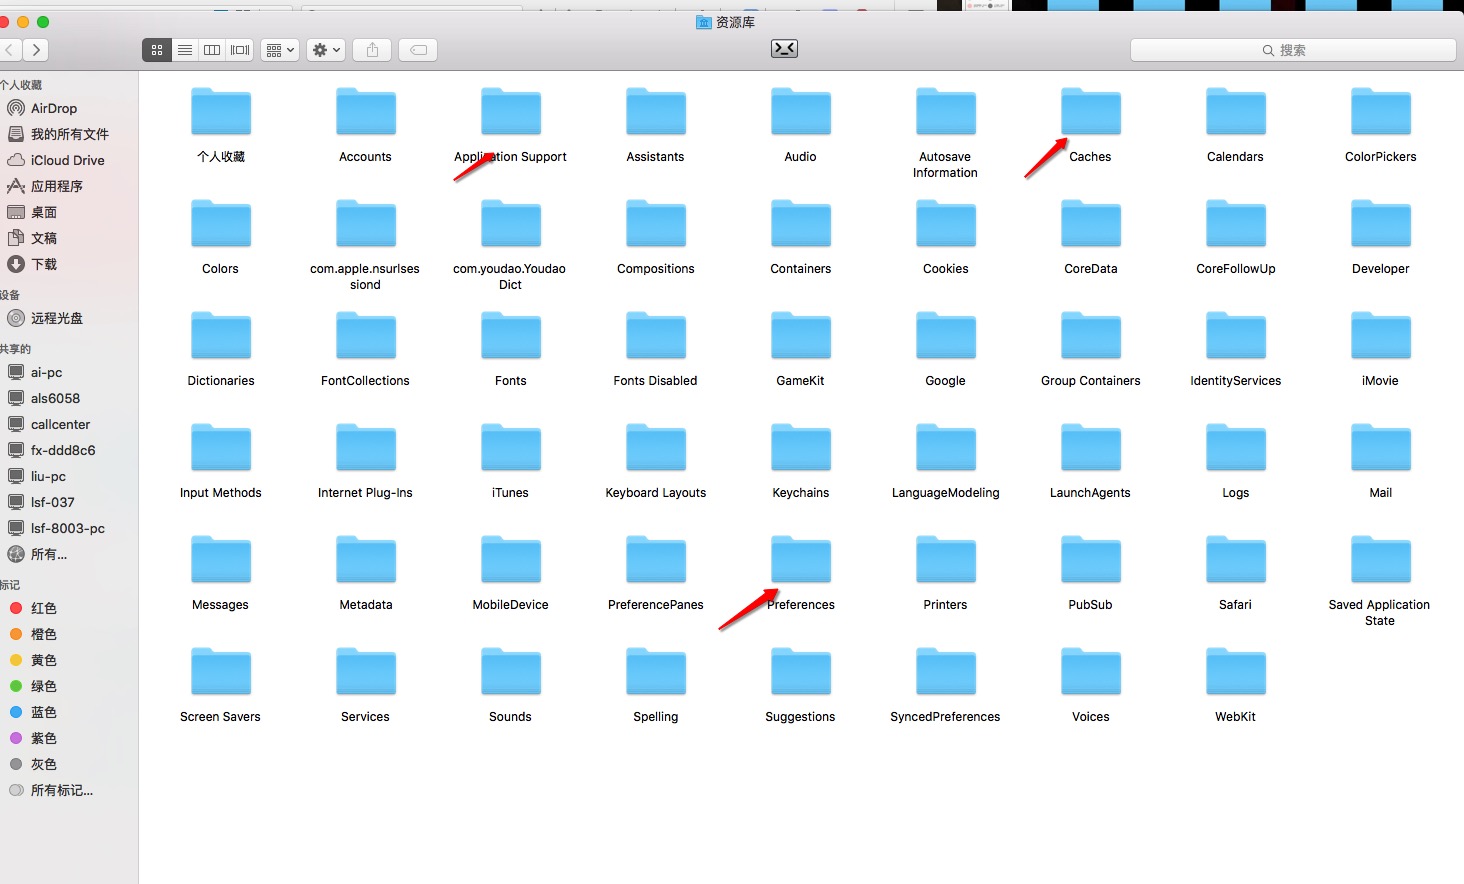The width and height of the screenshot is (1464, 884).
Task: Open 下载 in the sidebar
Action: coord(44,264)
